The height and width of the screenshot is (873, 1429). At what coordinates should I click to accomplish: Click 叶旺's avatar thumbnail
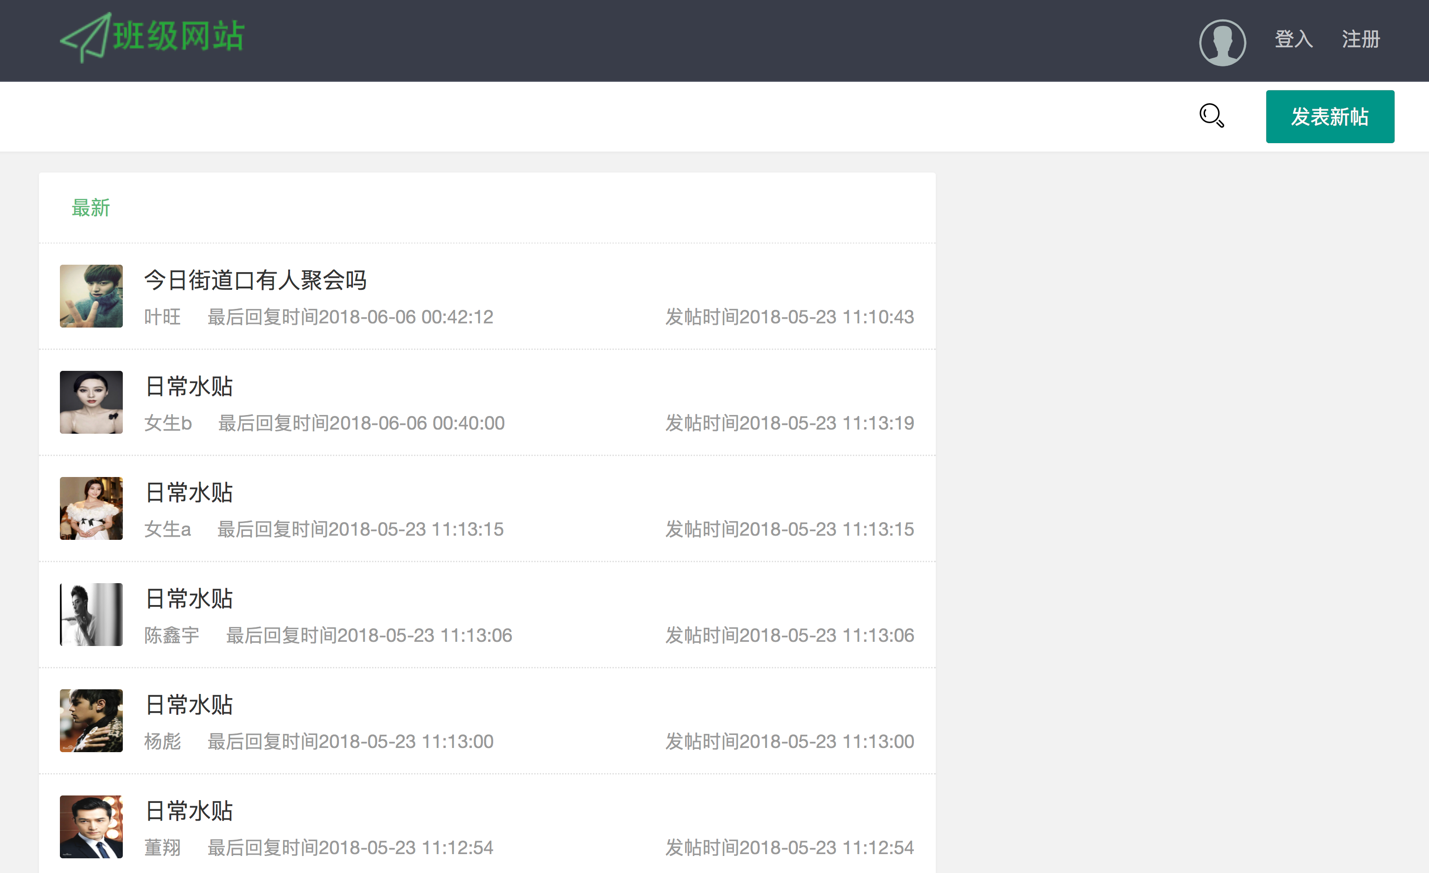[x=91, y=296]
